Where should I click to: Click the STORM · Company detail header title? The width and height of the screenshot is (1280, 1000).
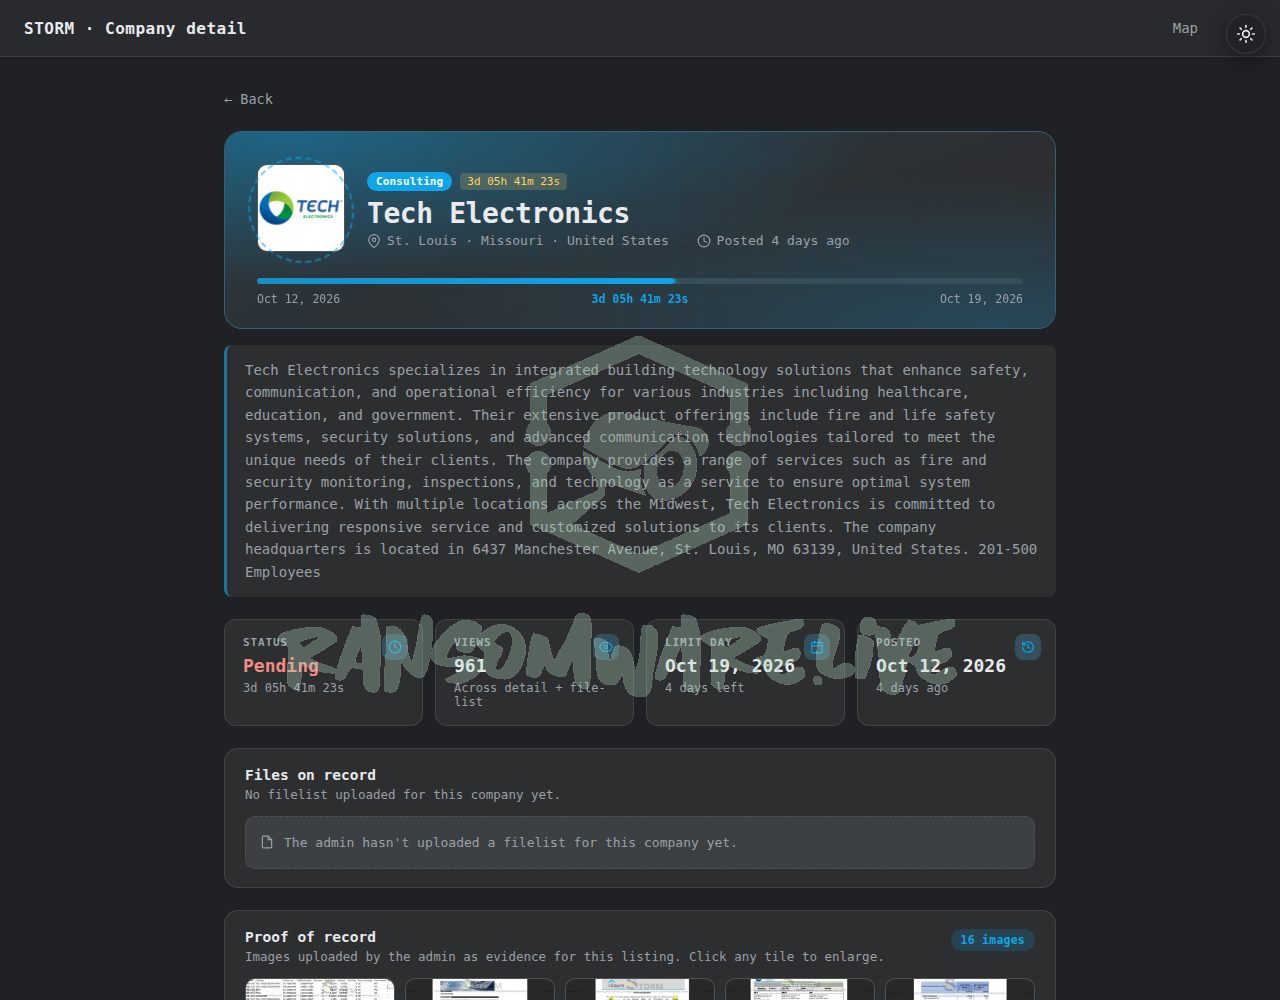[135, 28]
